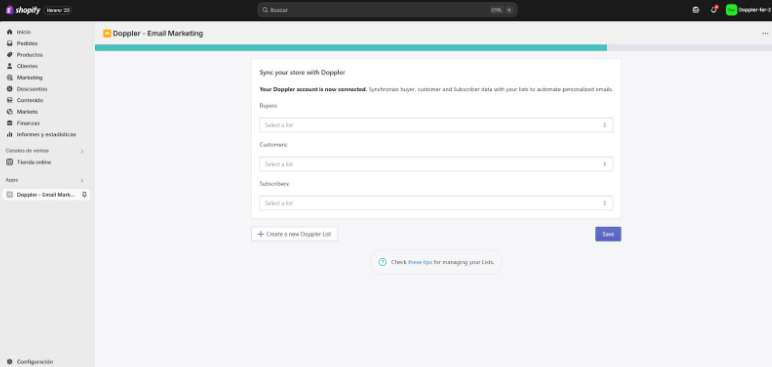
Task: Click the Pedidos inbox icon
Action: coord(9,43)
